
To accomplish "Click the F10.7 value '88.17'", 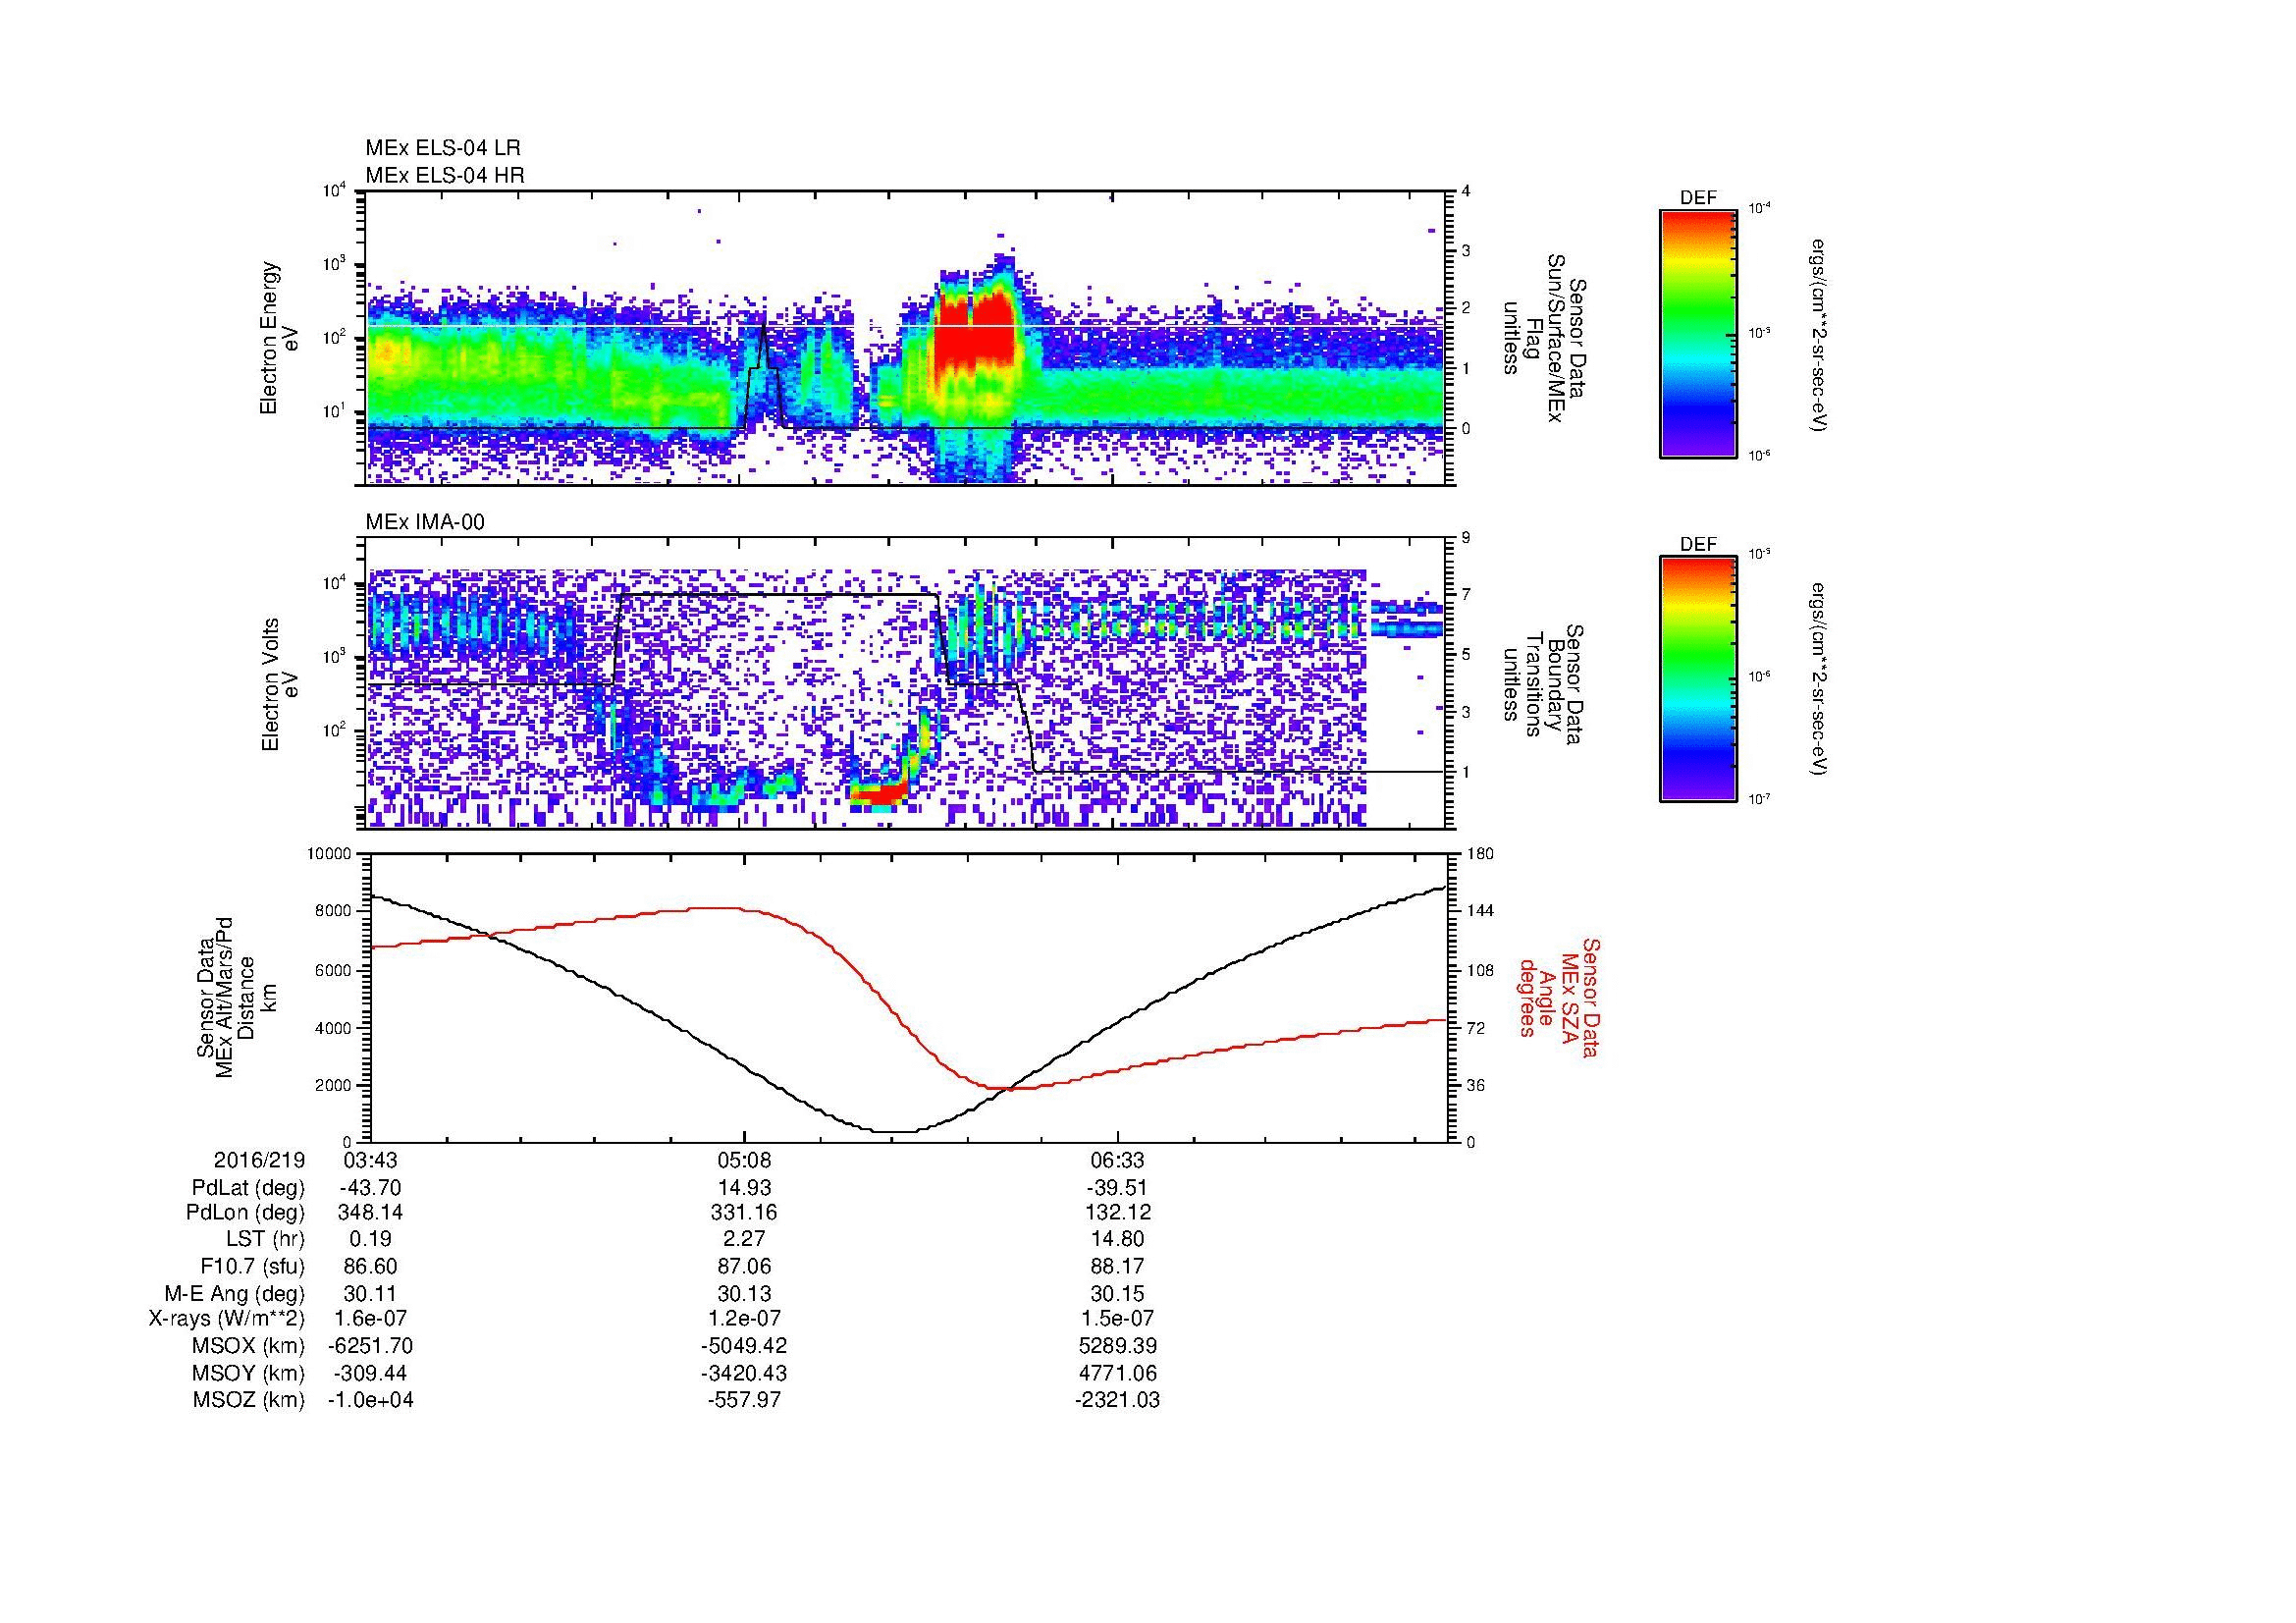I will point(1117,1266).
